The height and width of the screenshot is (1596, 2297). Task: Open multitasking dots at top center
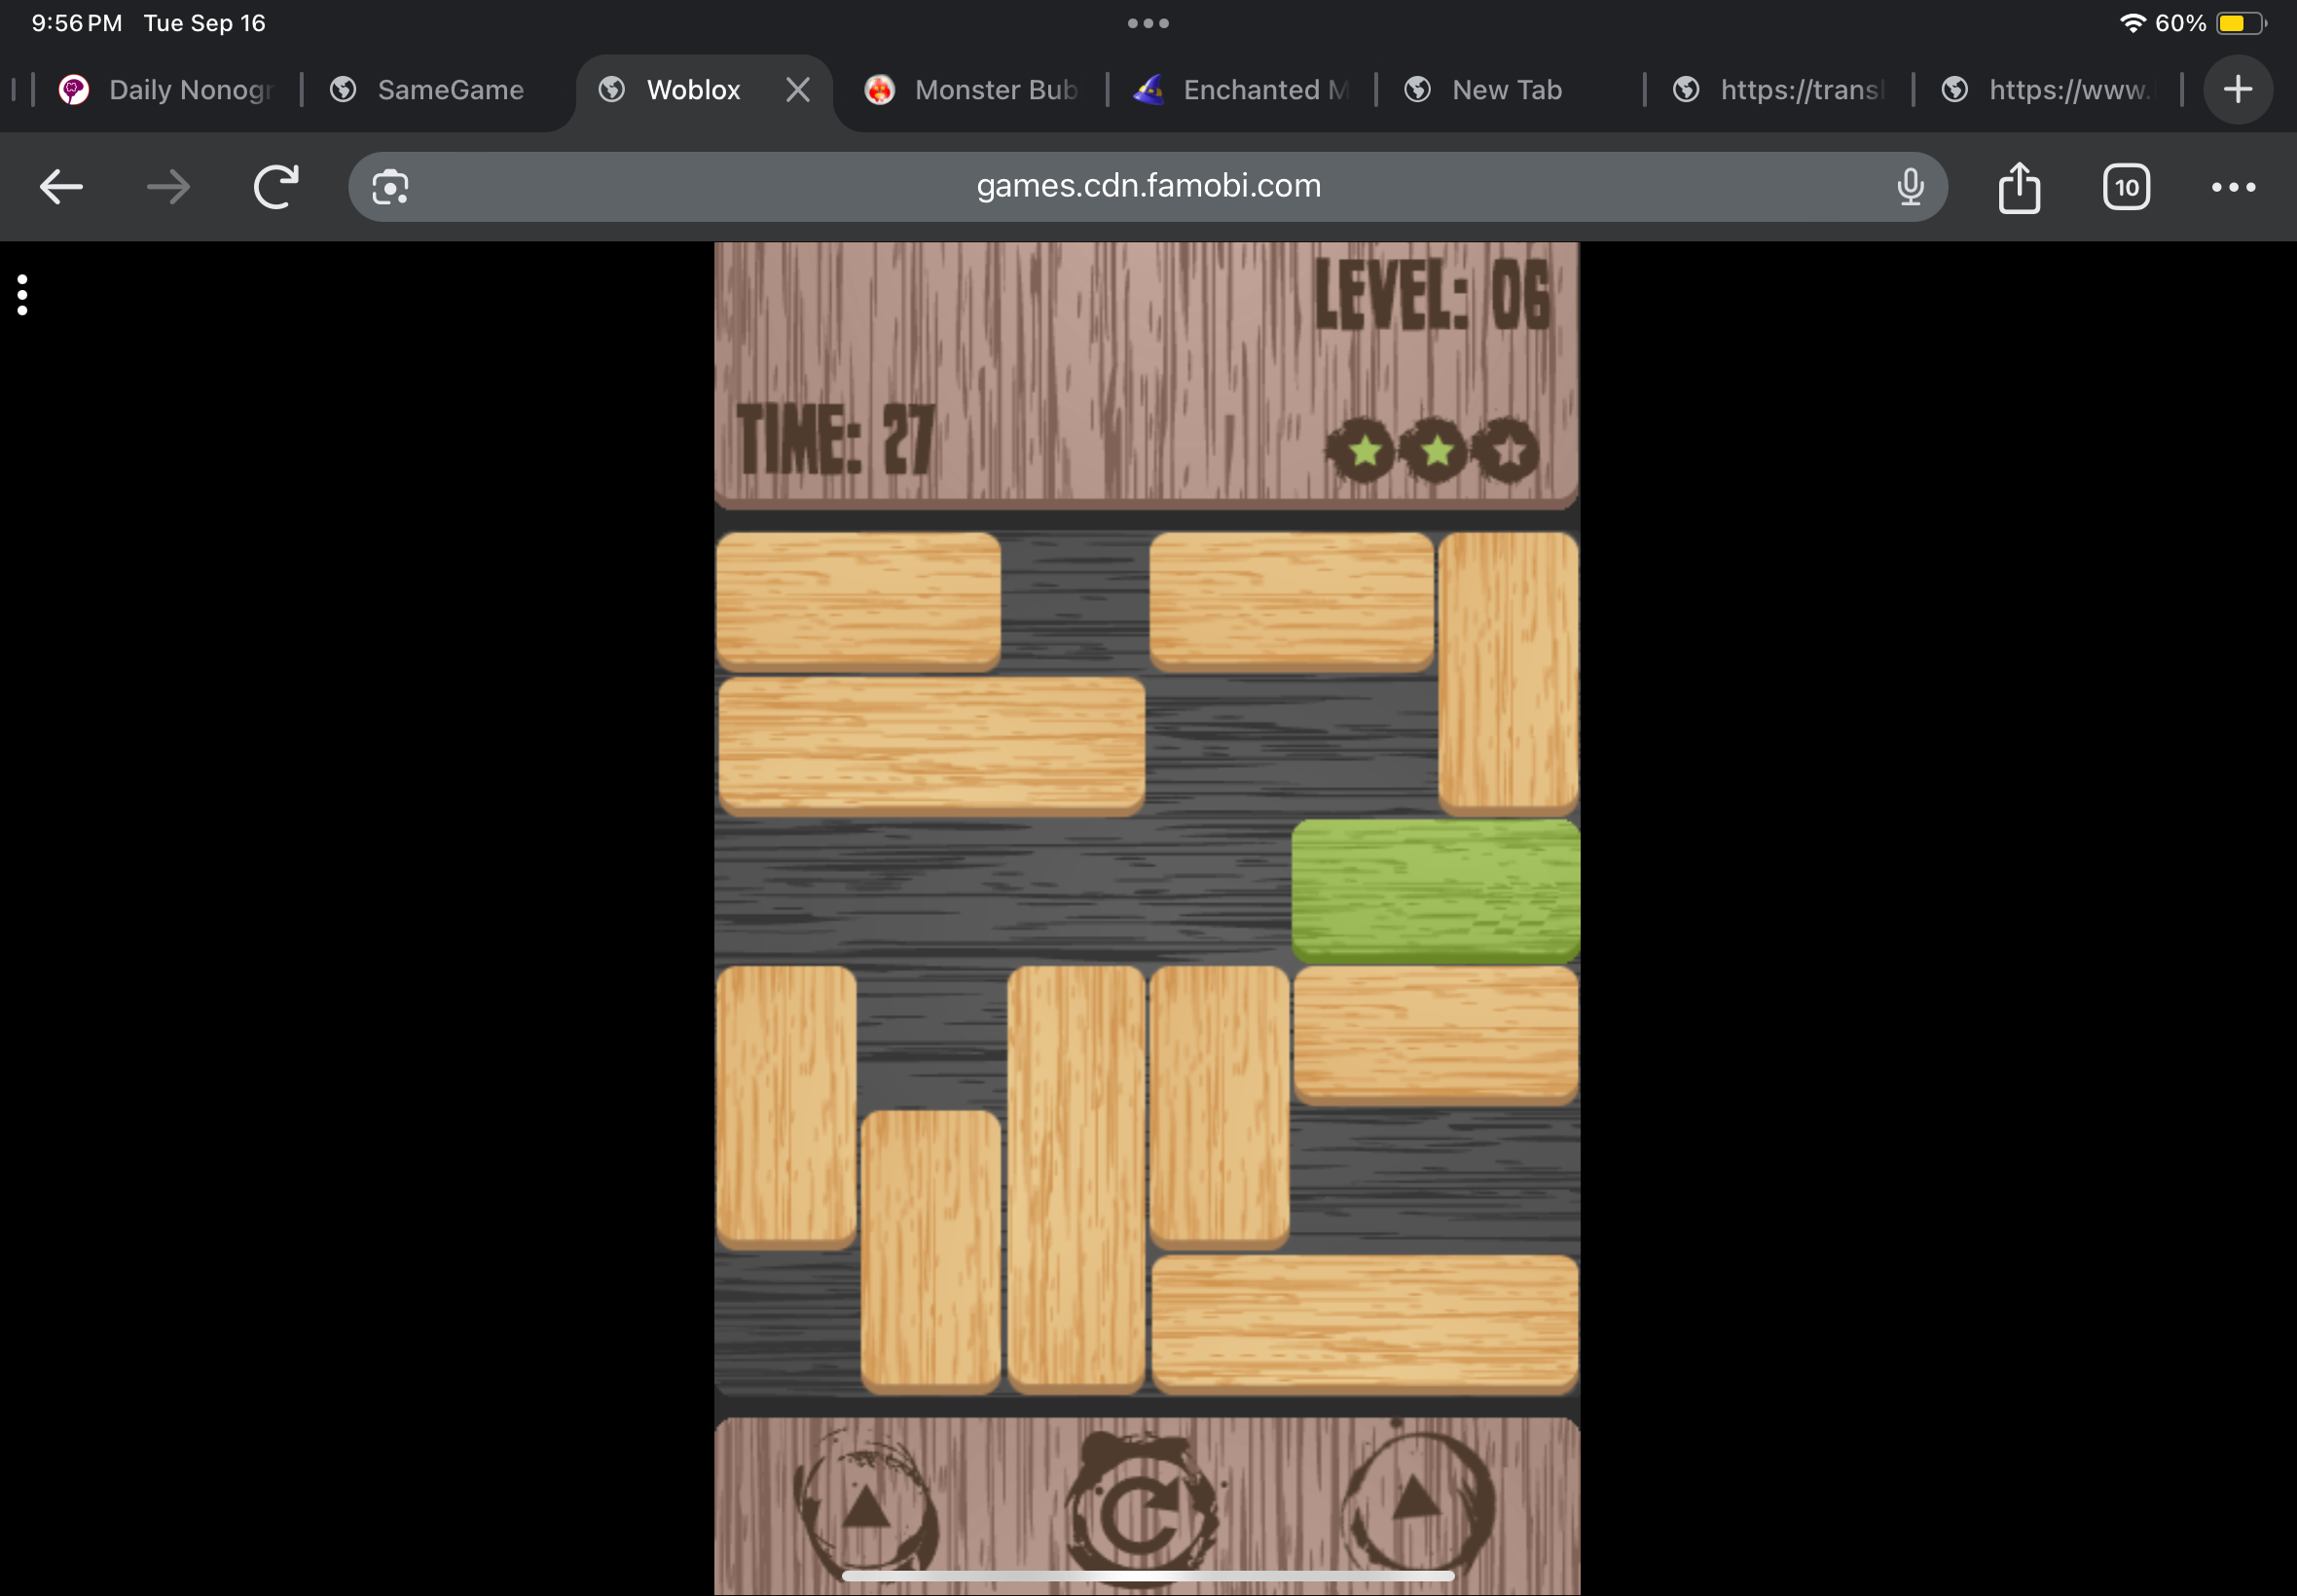(1148, 23)
